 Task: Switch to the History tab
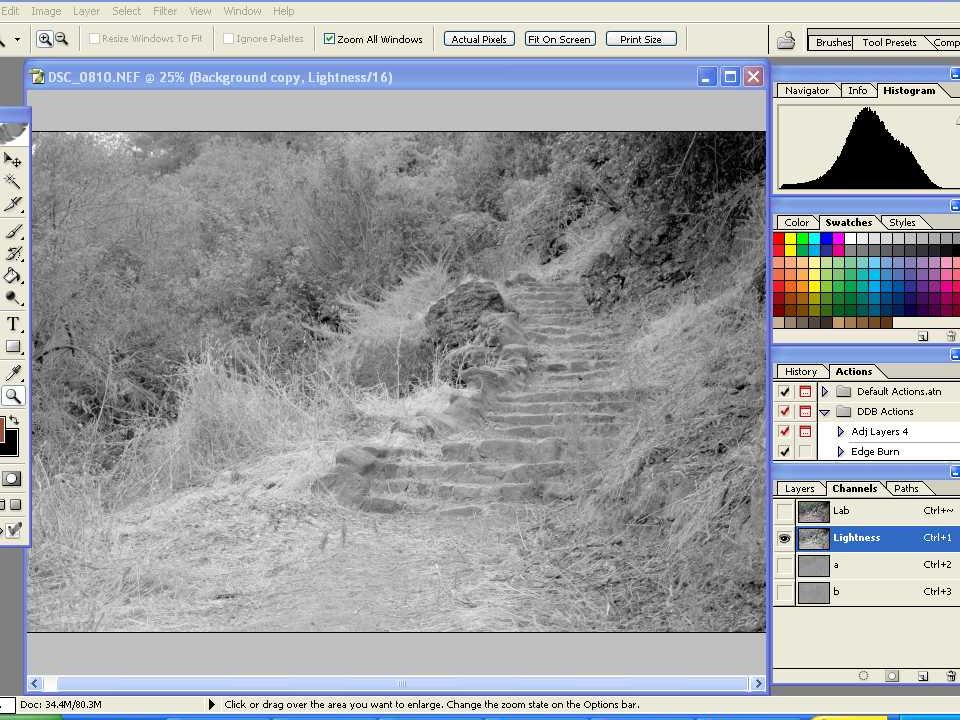pos(801,372)
